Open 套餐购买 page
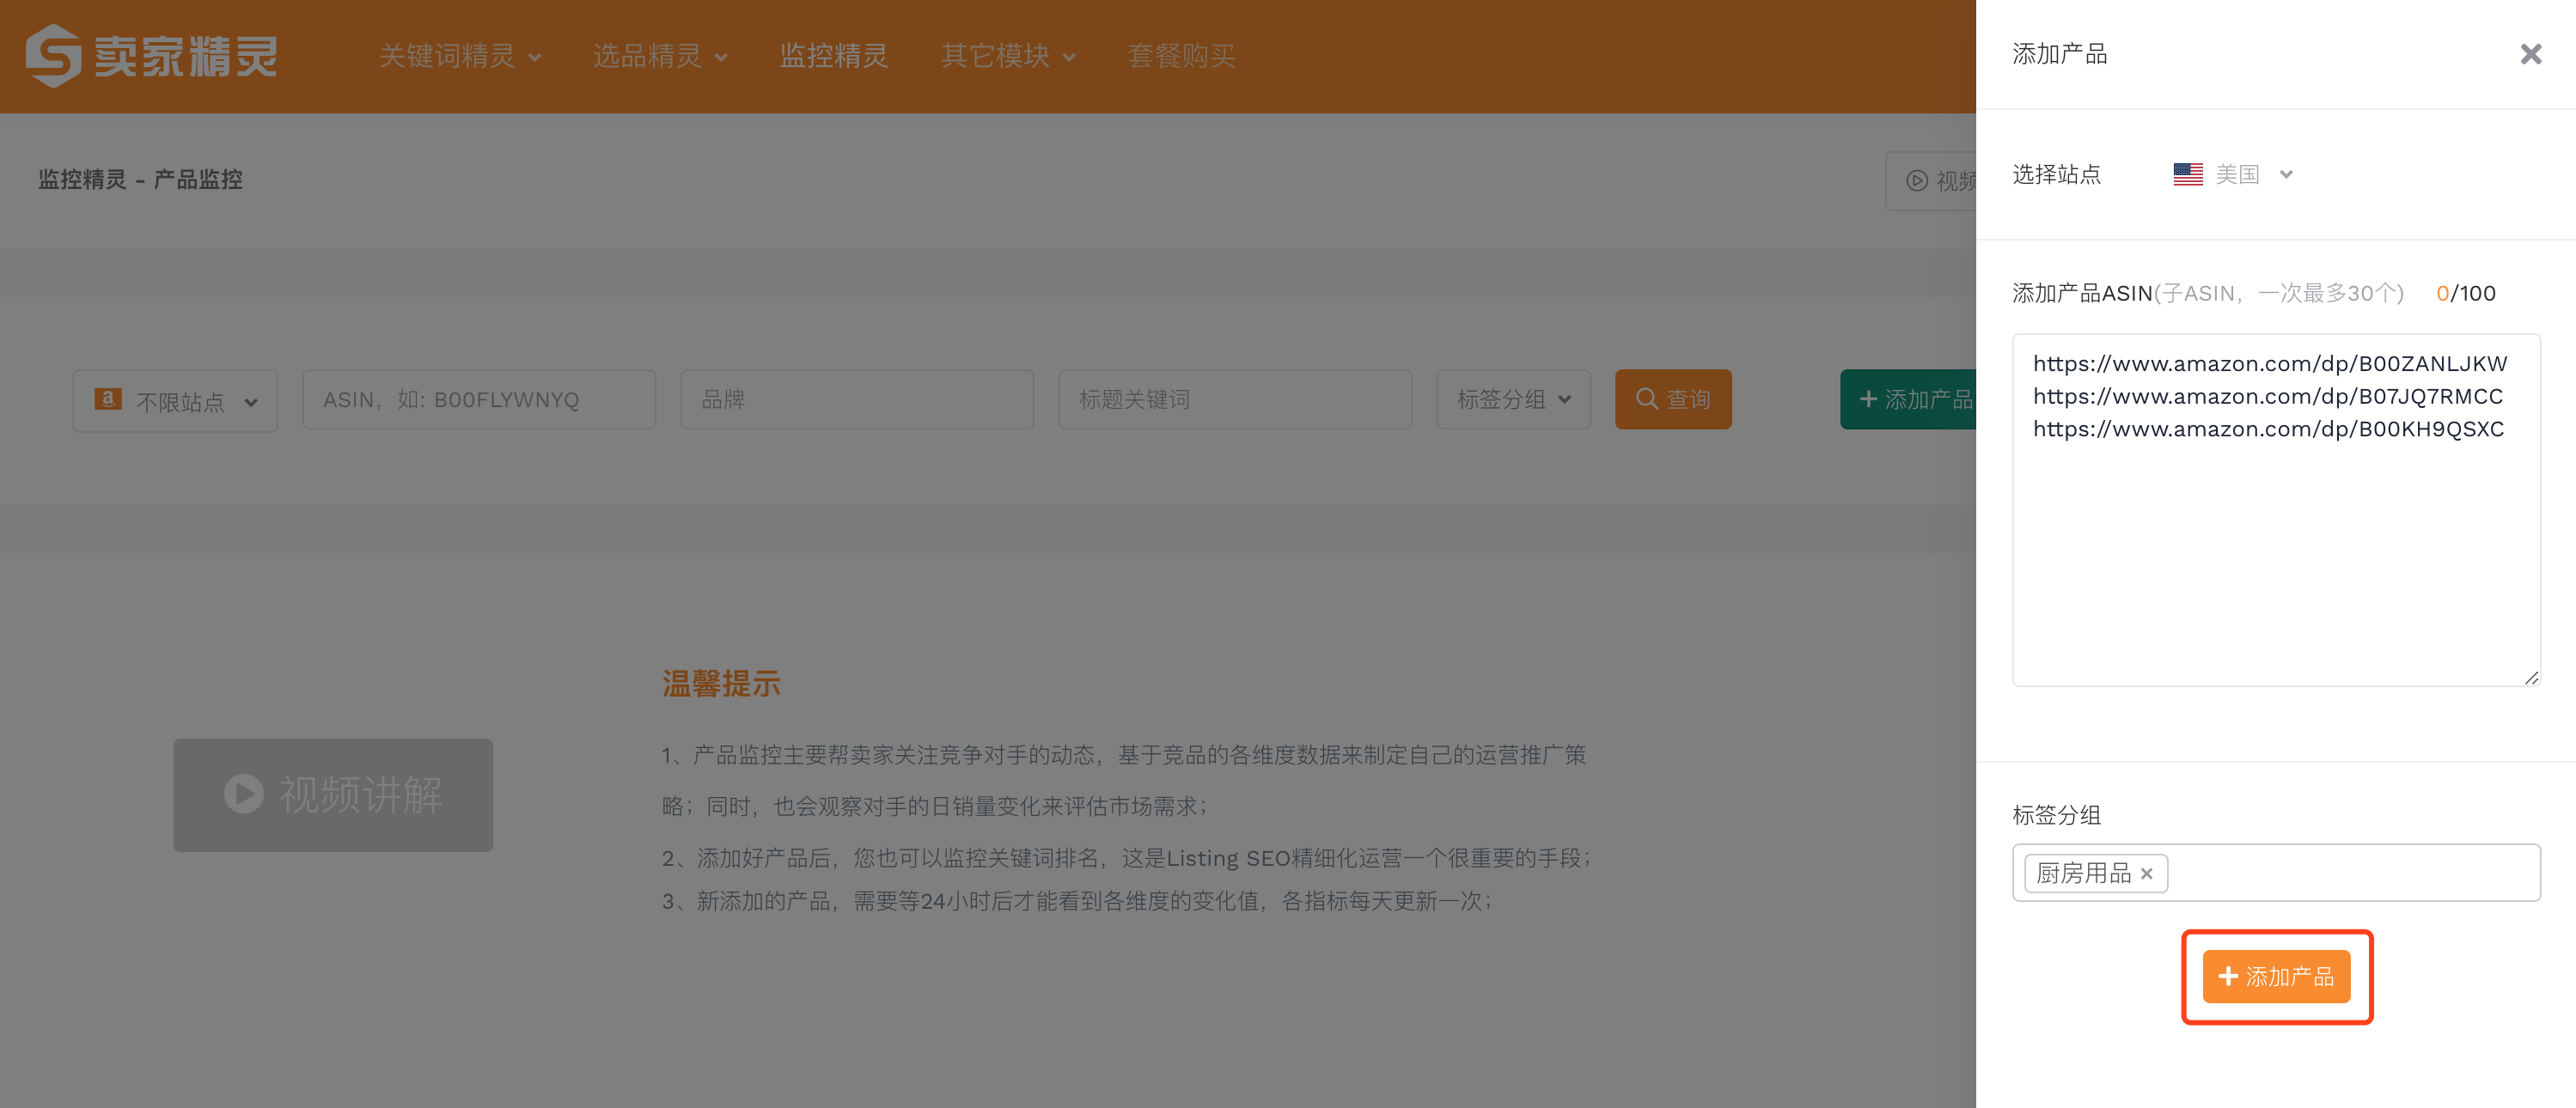Screen dimensions: 2576x1108 [1181, 56]
